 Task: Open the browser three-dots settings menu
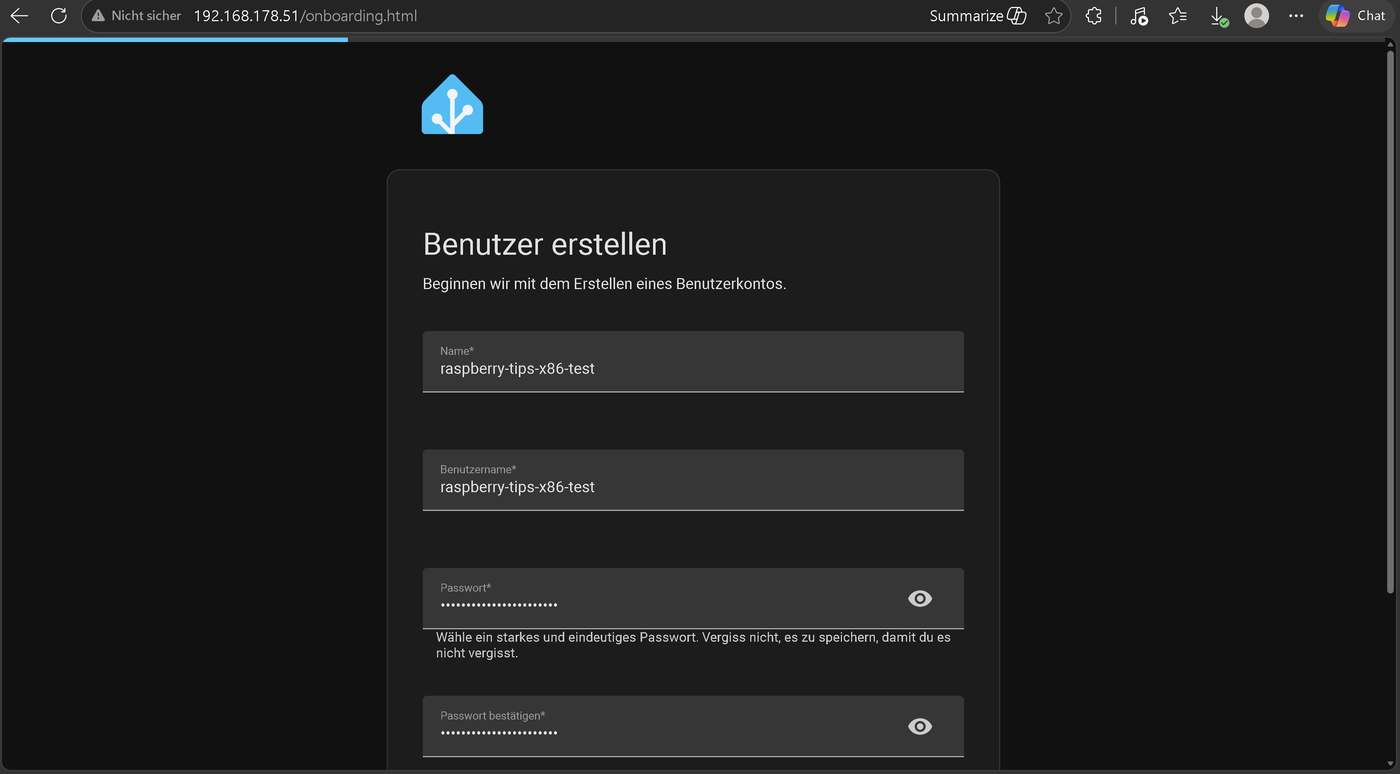1296,16
